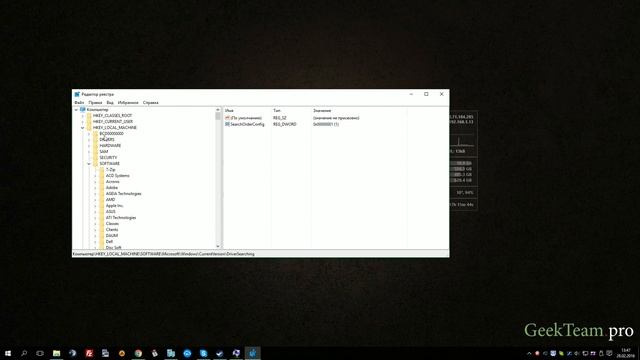Screen dimensions: 640x360
Task: Click the HKEY_CLASSES_ROOT folder icon
Action: (89, 116)
